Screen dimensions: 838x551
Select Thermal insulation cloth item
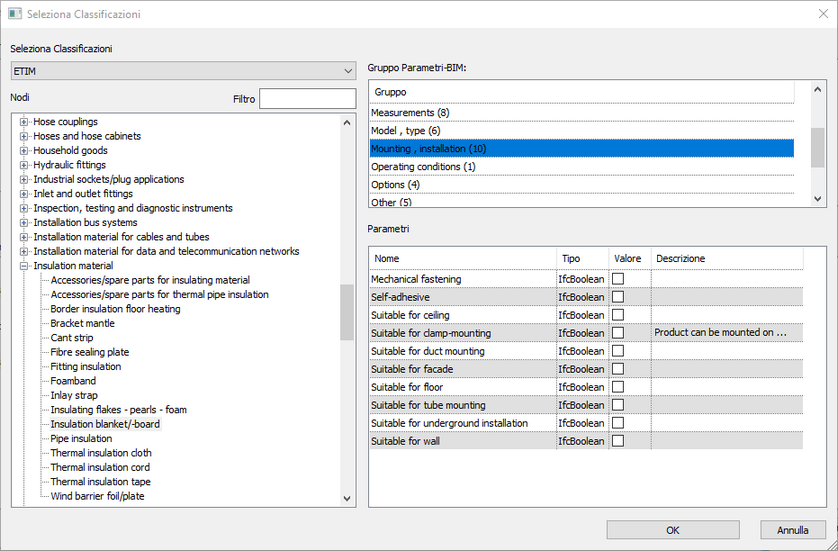(101, 453)
